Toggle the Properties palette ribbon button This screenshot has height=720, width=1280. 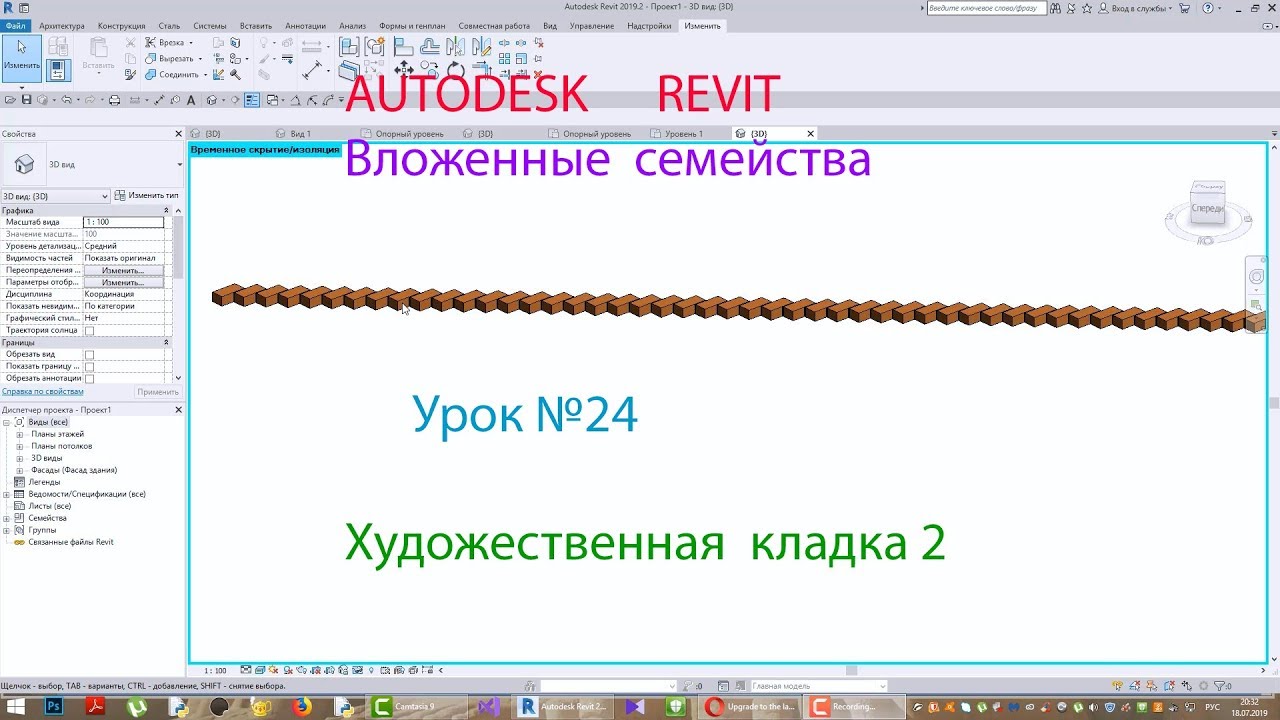point(57,70)
